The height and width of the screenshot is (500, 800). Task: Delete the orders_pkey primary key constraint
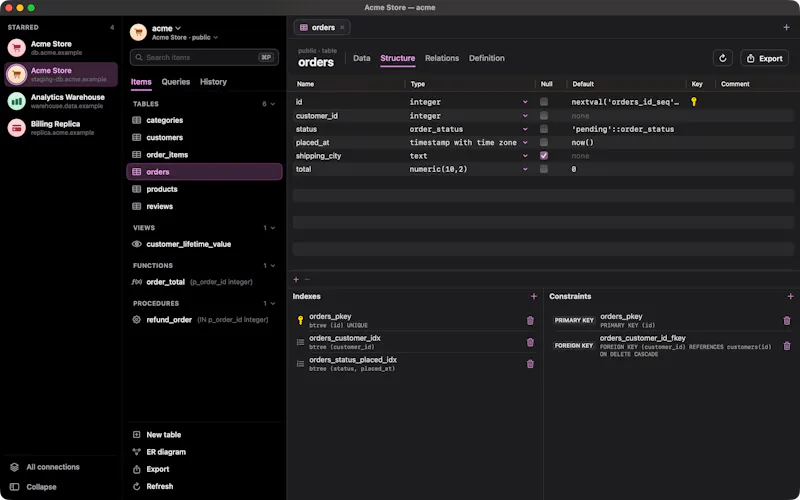(x=787, y=320)
